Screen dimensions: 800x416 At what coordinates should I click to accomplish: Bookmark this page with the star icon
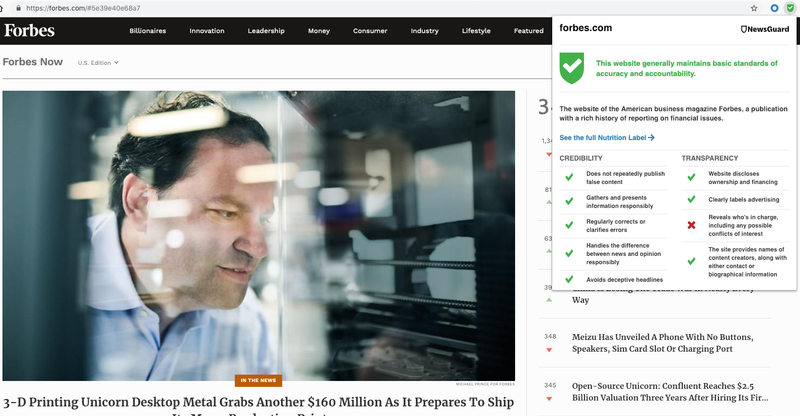(754, 8)
